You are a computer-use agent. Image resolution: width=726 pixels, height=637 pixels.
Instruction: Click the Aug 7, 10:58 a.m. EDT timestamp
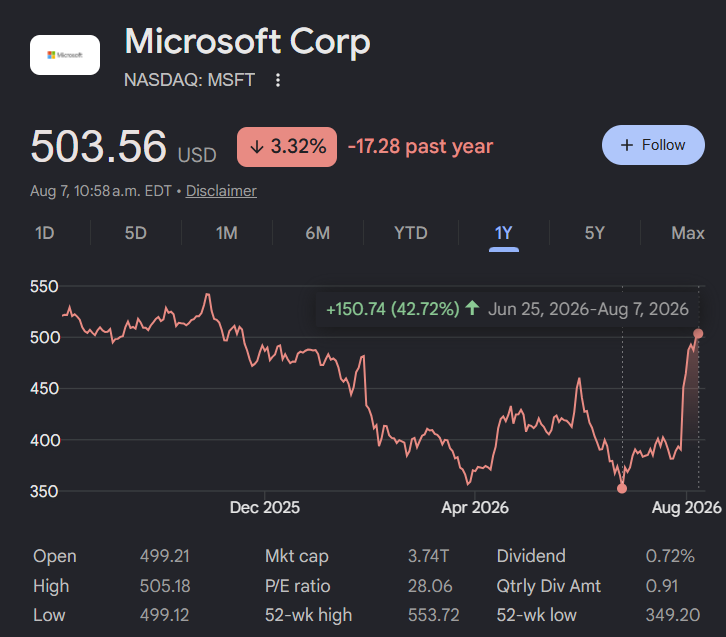(x=101, y=191)
